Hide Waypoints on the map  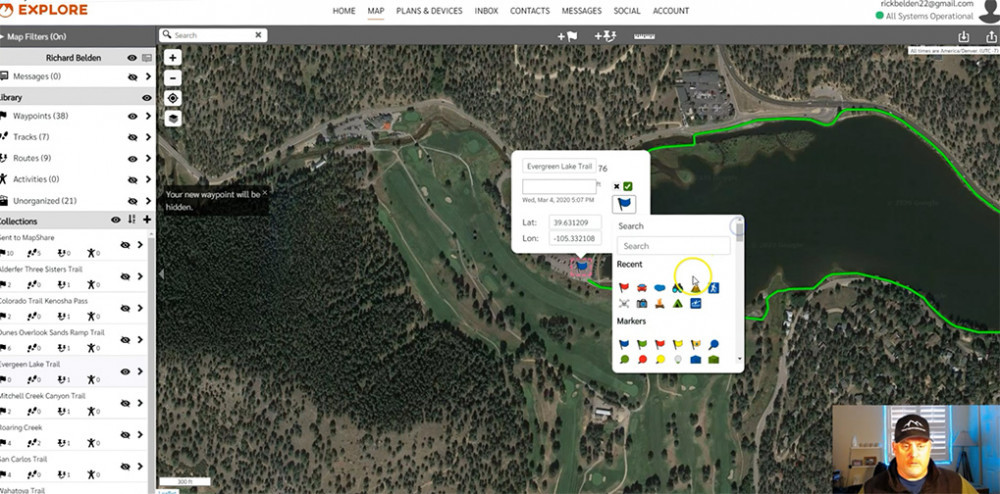pos(133,116)
